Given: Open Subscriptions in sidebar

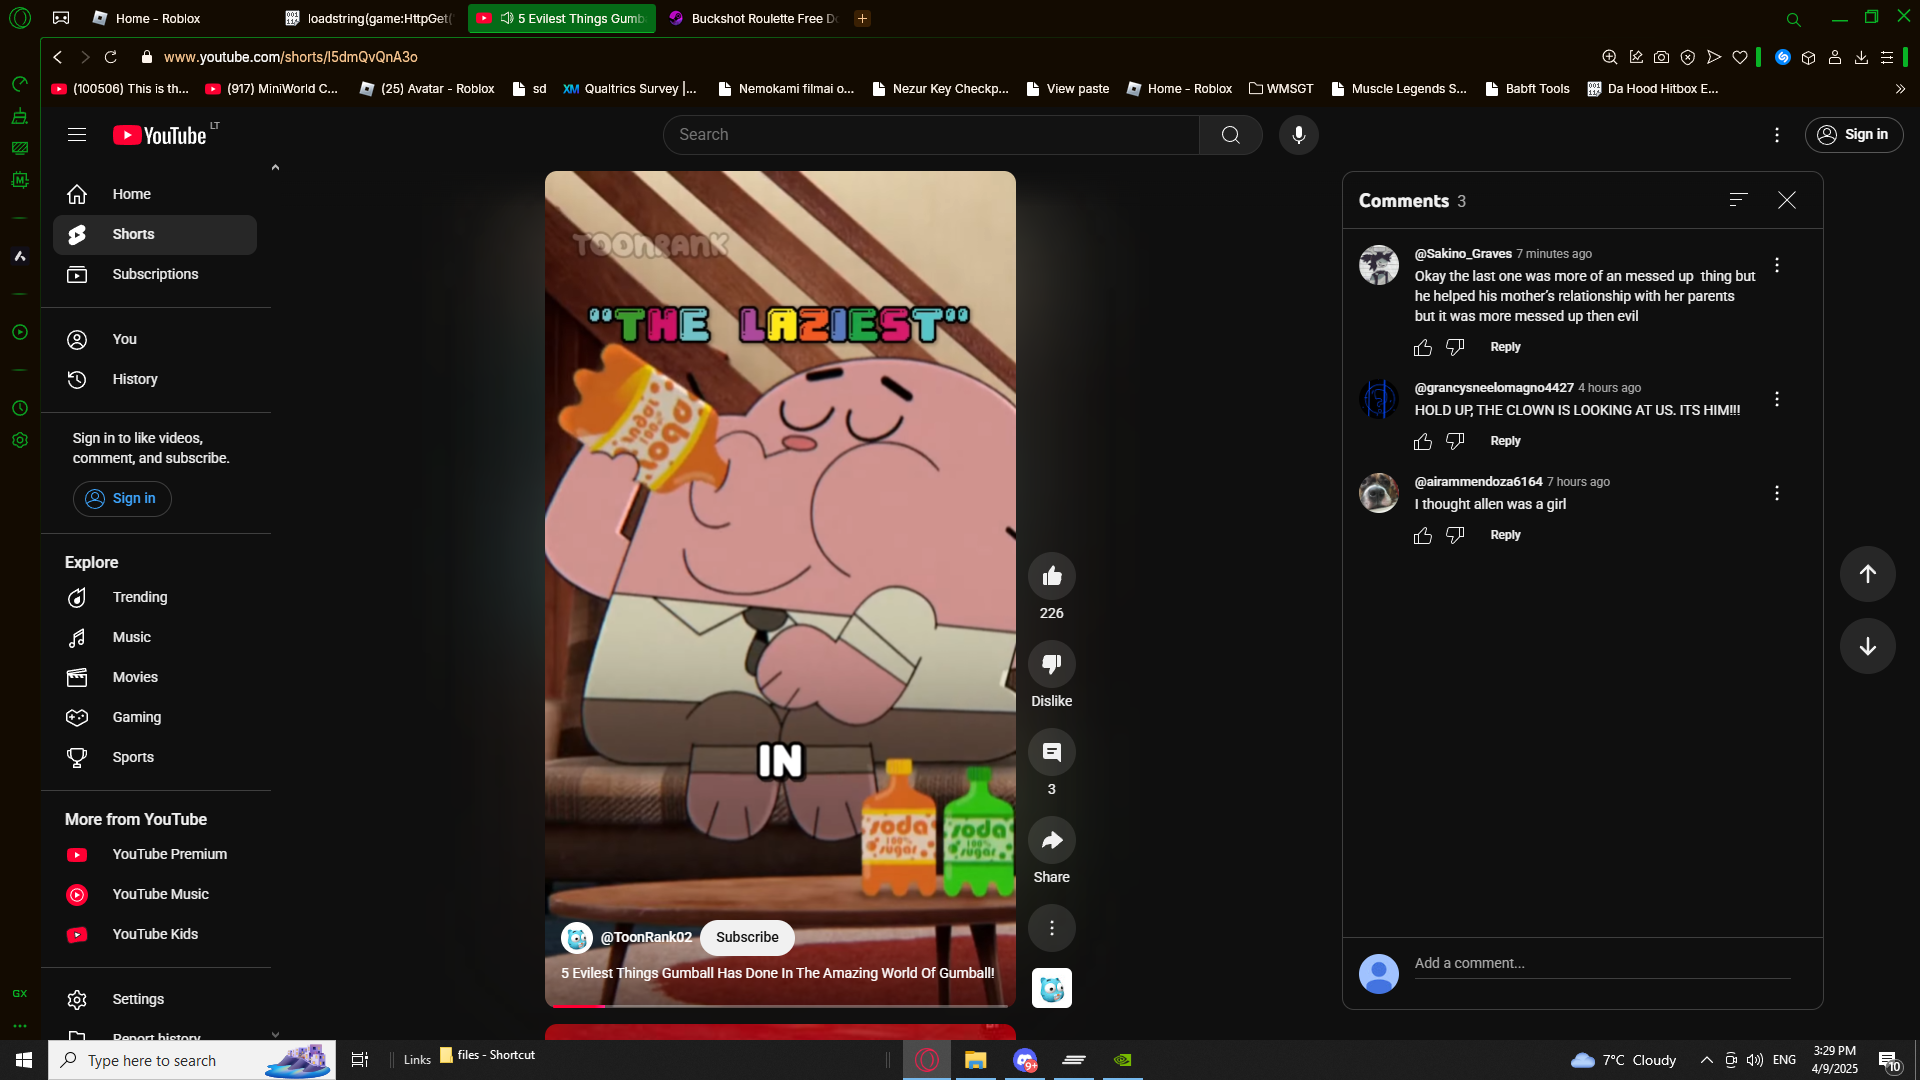Looking at the screenshot, I should 155,274.
